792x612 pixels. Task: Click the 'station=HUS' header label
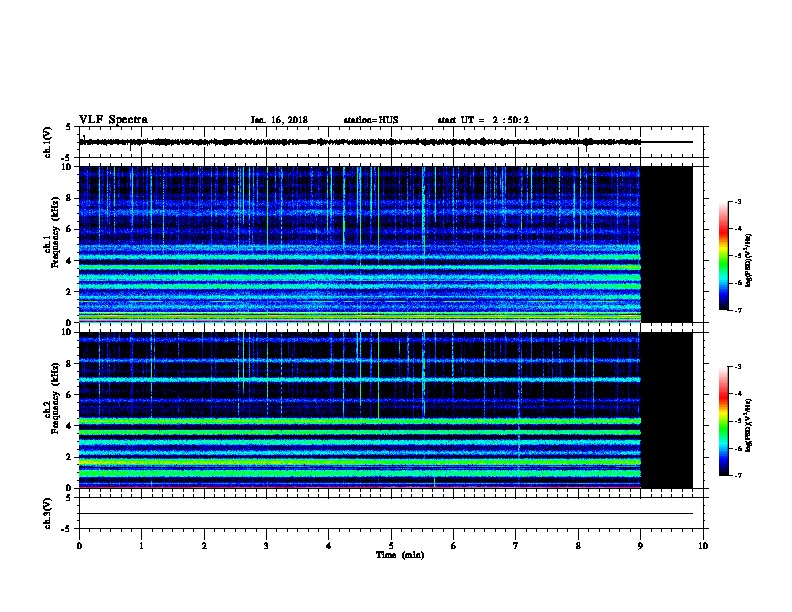pos(371,120)
